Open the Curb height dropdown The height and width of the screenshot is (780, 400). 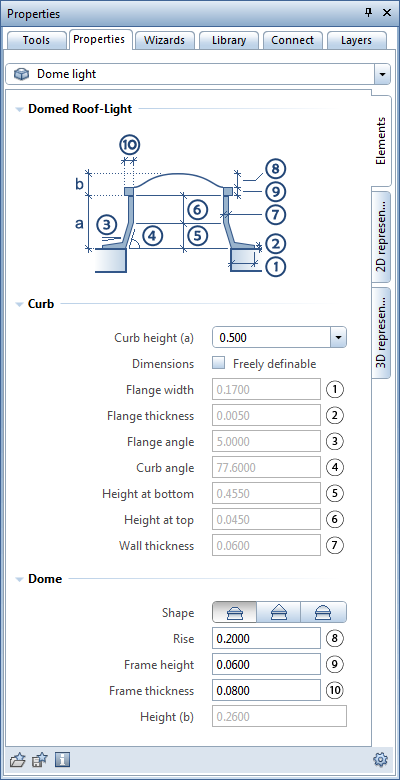338,338
